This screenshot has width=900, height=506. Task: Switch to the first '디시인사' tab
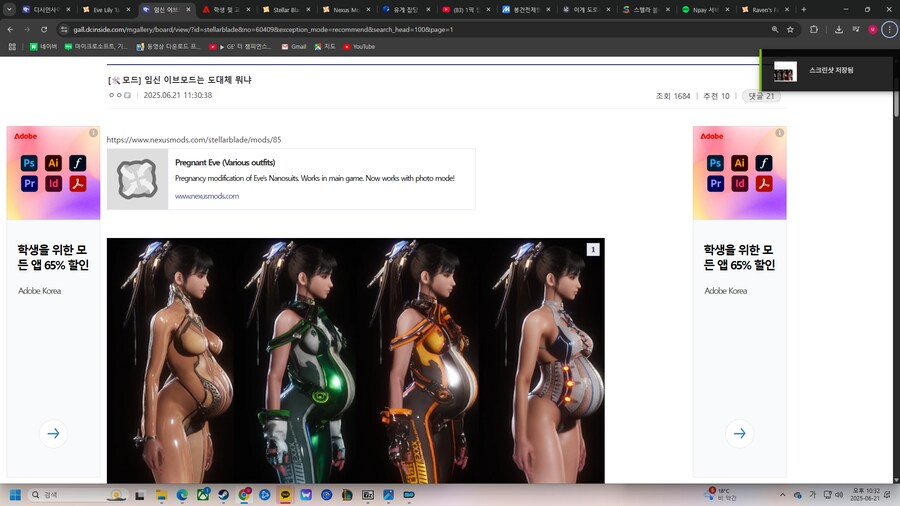[x=46, y=9]
